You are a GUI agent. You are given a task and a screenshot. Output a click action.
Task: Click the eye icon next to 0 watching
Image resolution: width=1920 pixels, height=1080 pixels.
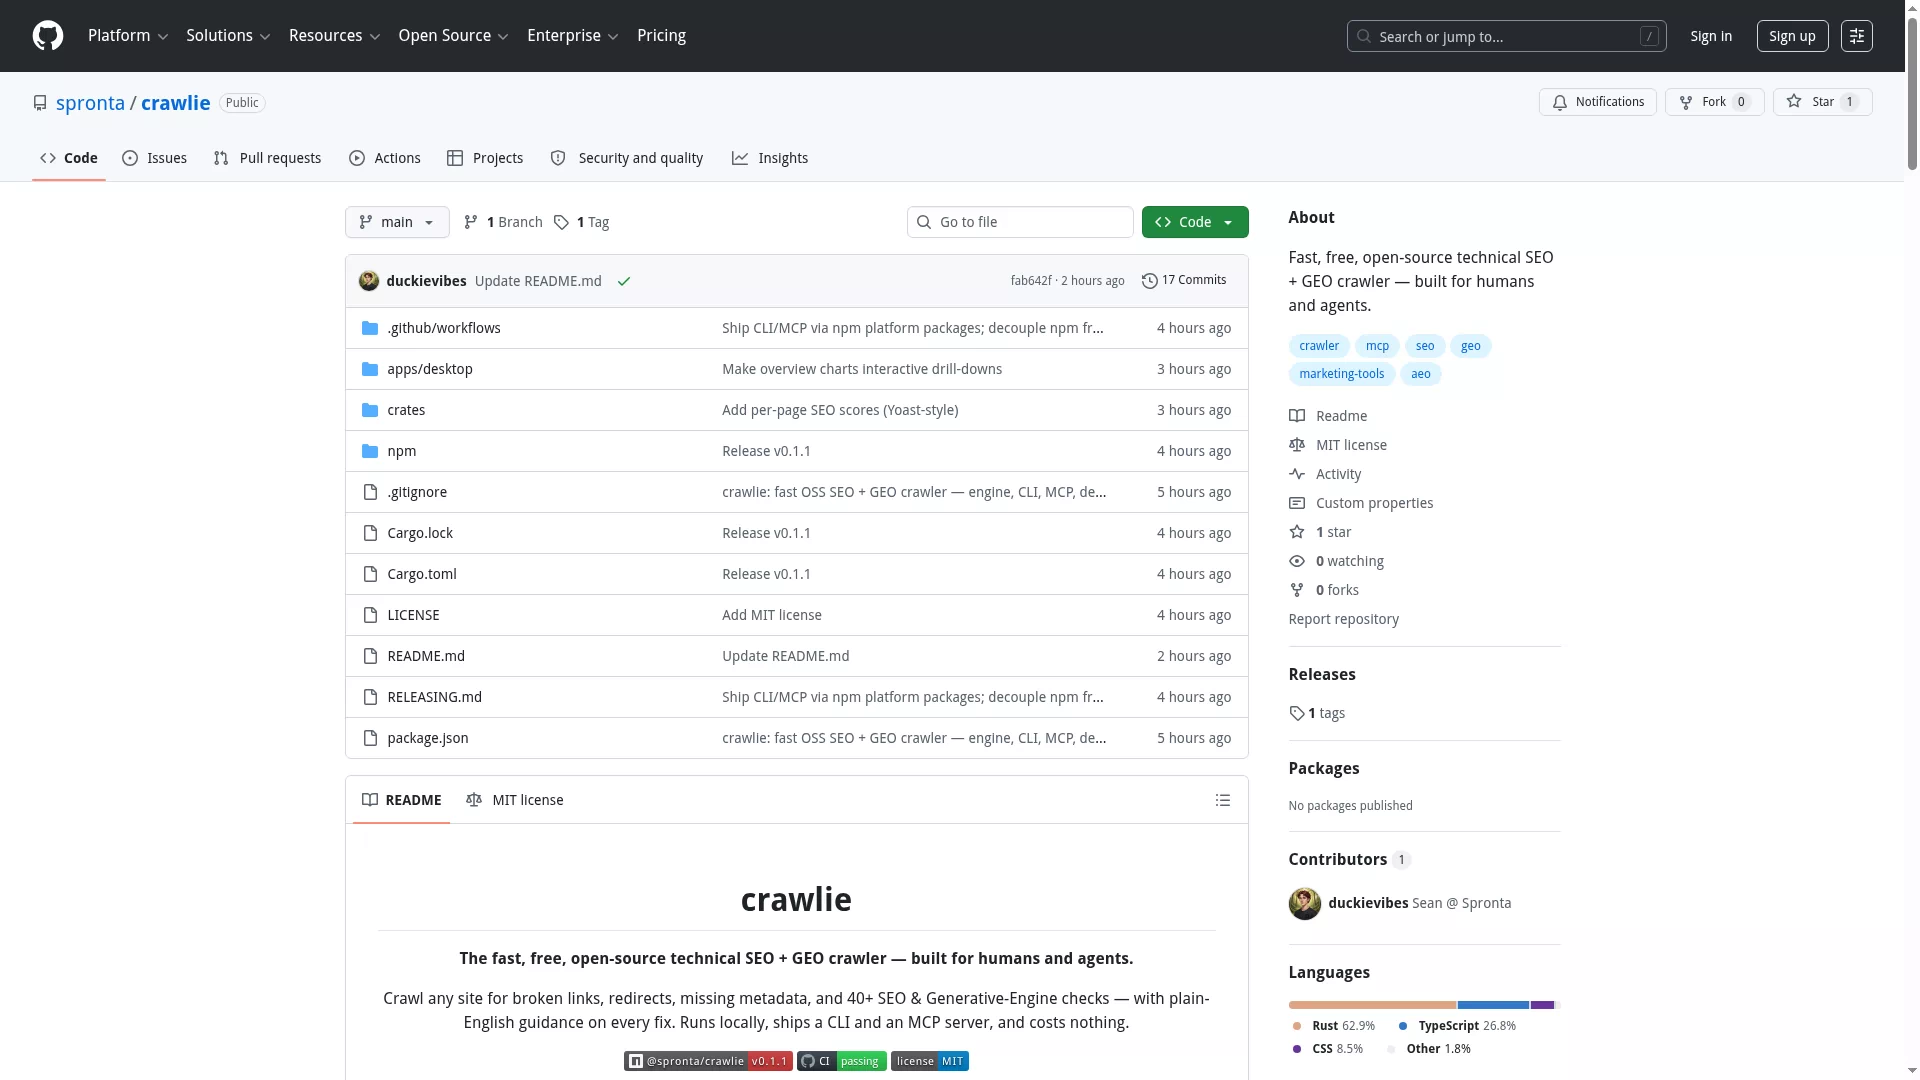pos(1297,561)
